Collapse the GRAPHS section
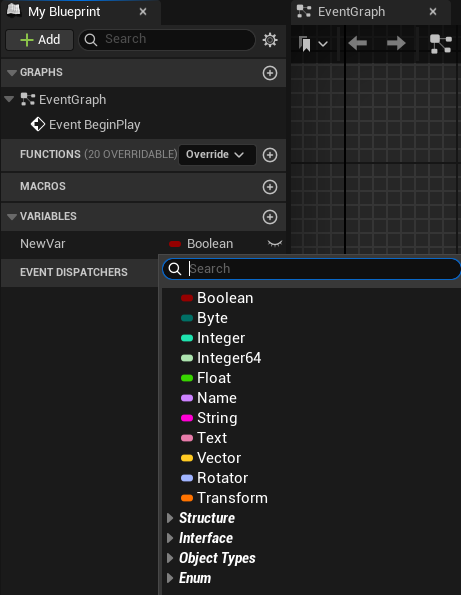 [12, 72]
